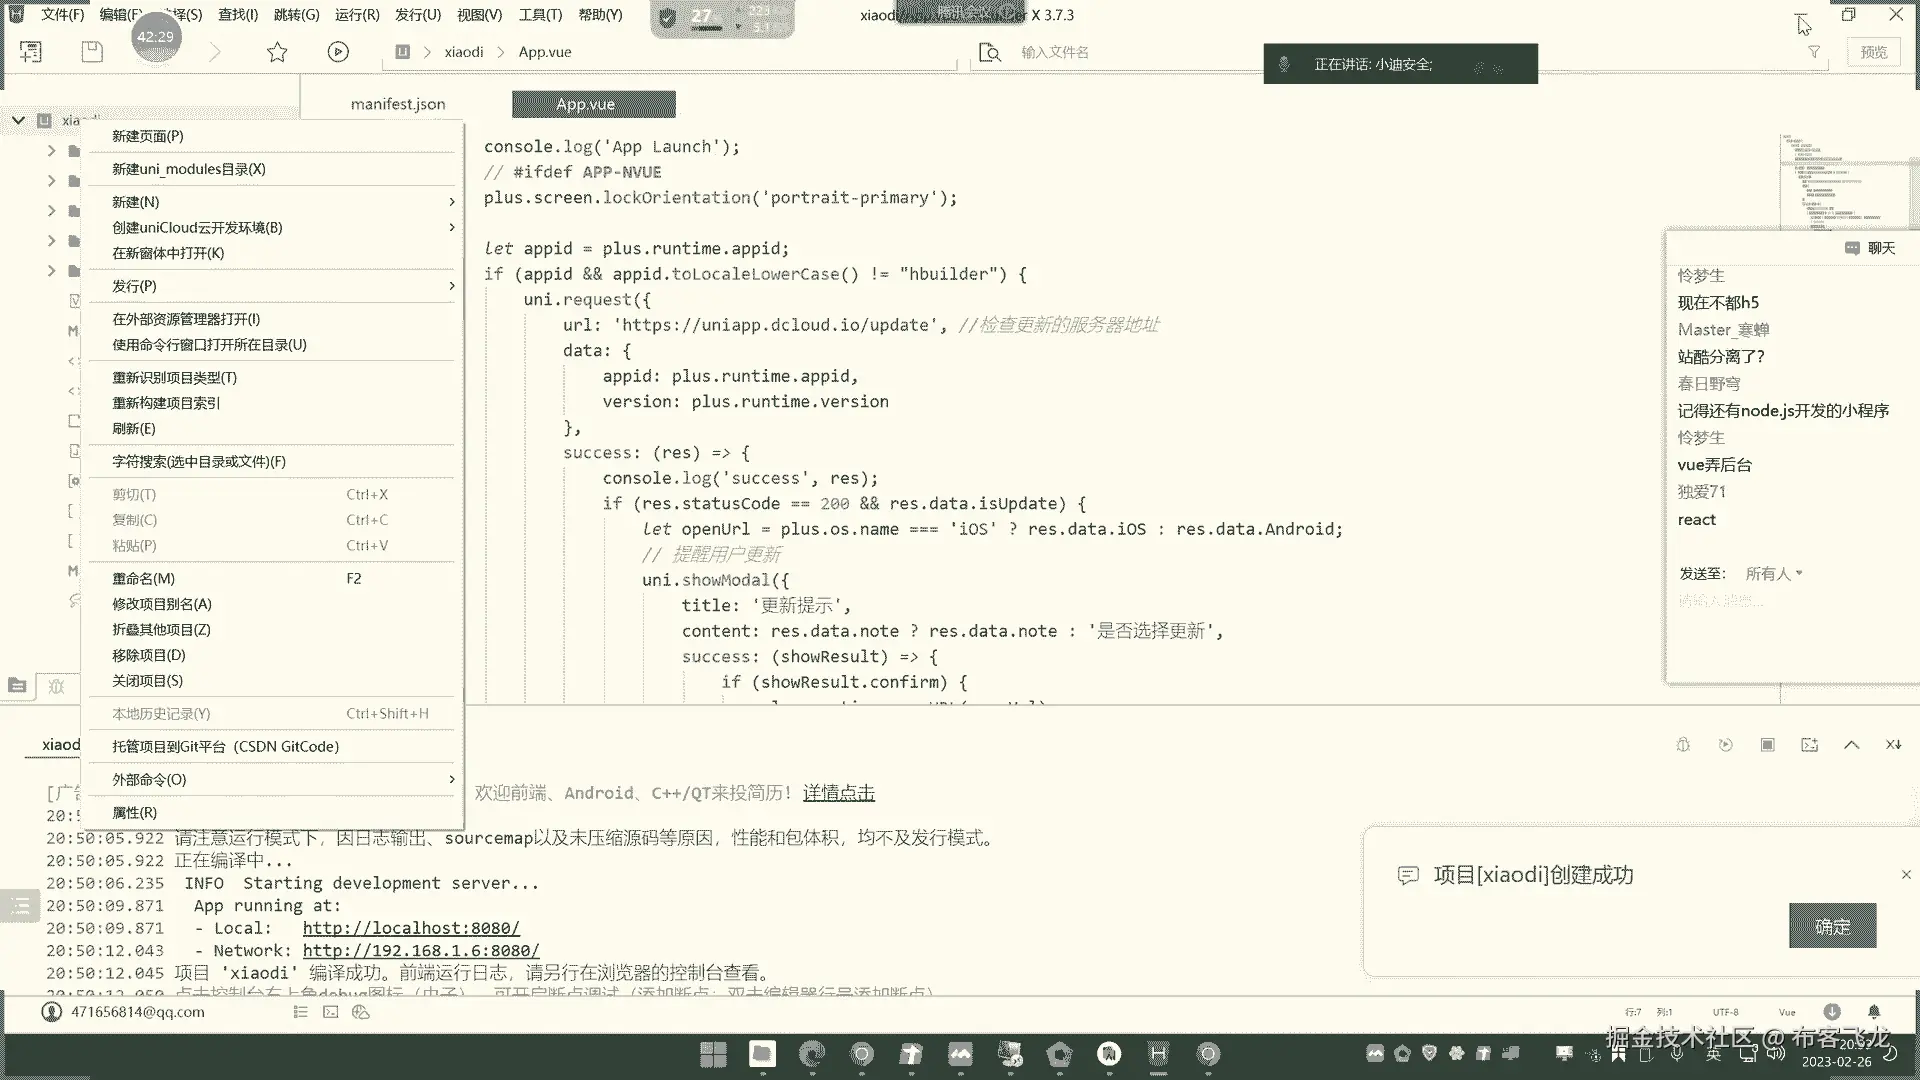The width and height of the screenshot is (1920, 1080).
Task: Click the filter funnel icon near preview
Action: 1814,52
